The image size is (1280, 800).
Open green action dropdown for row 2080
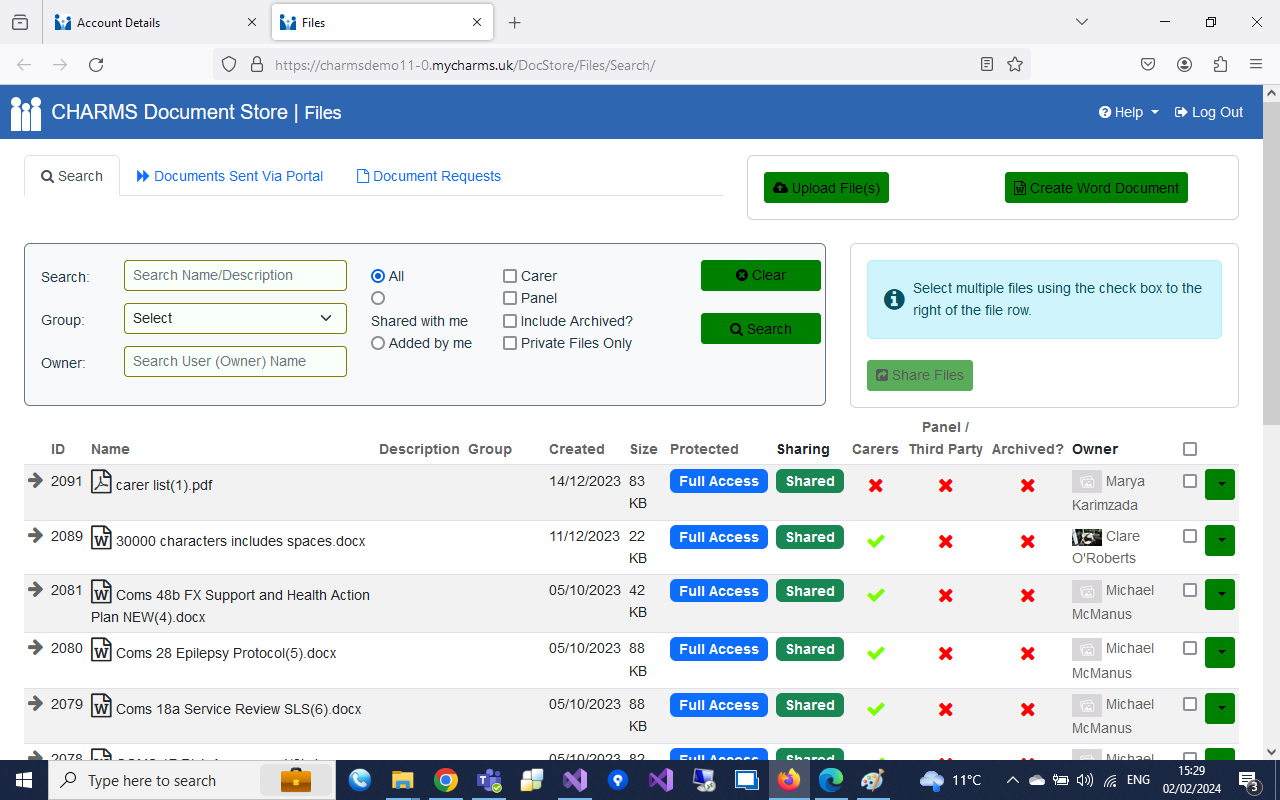click(1220, 652)
